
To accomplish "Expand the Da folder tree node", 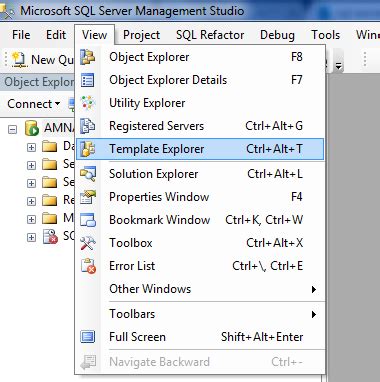I will click(31, 147).
